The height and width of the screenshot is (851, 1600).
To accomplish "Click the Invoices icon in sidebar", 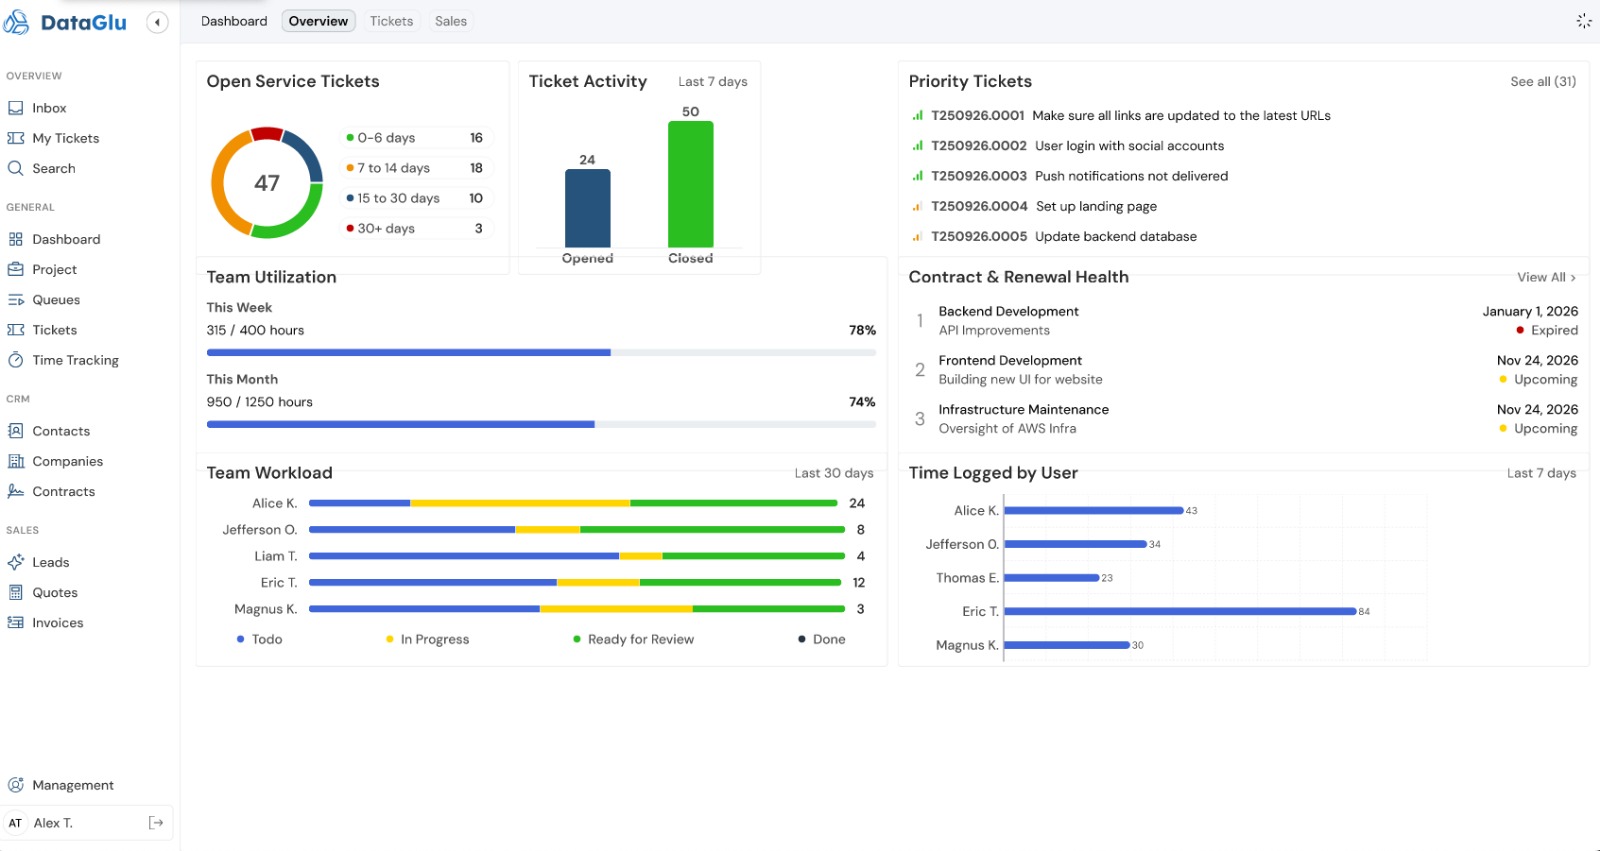I will coord(16,622).
